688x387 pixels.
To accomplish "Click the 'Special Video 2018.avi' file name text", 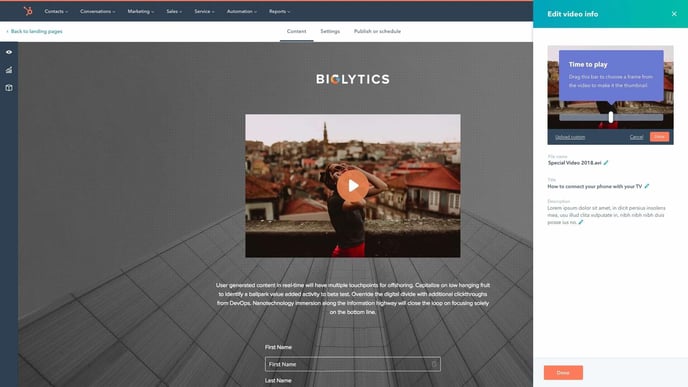I will point(574,163).
